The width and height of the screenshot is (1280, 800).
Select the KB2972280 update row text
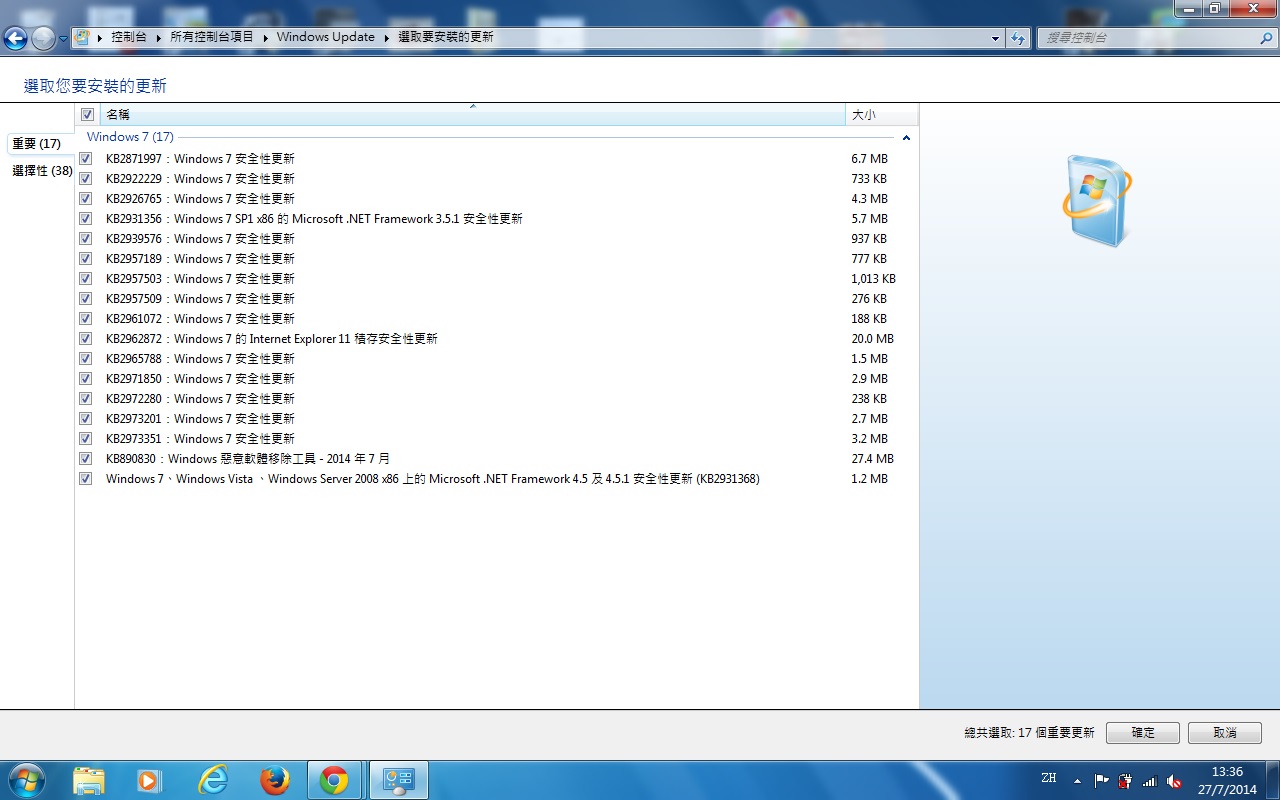[x=200, y=399]
